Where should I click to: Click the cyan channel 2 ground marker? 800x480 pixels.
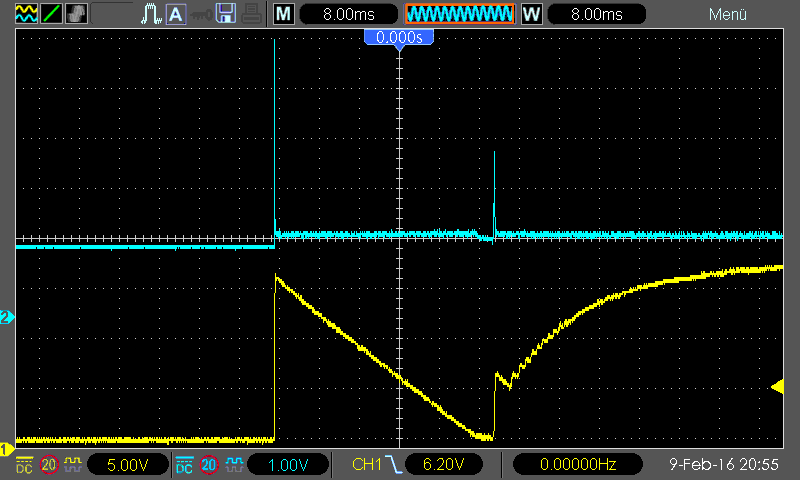7,317
